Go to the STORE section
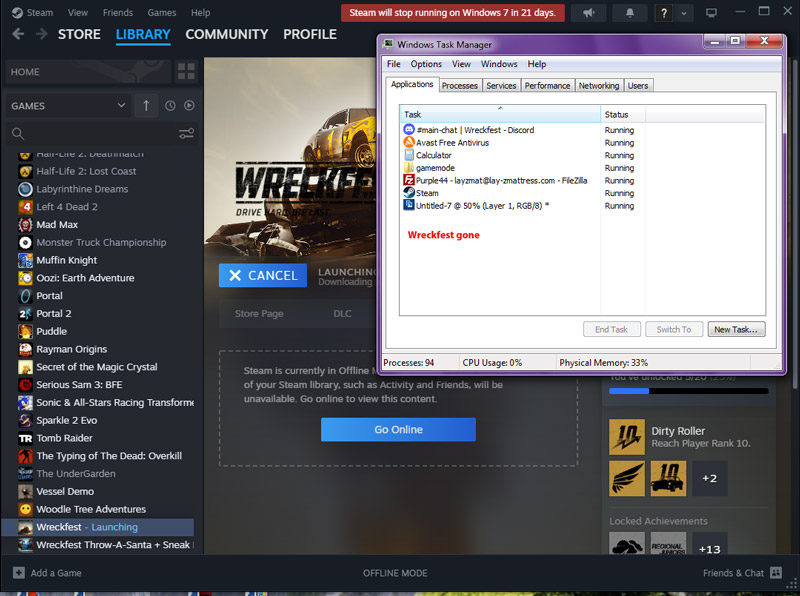Viewport: 800px width, 596px height. [79, 34]
